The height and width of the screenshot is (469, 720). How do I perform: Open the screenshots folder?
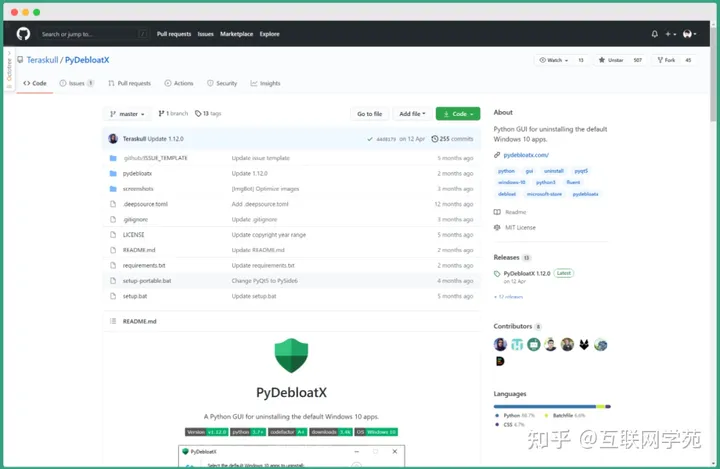138,189
